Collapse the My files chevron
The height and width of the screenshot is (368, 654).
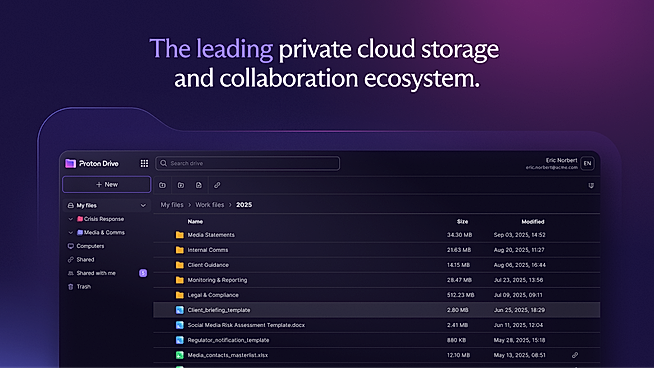pyautogui.click(x=143, y=206)
